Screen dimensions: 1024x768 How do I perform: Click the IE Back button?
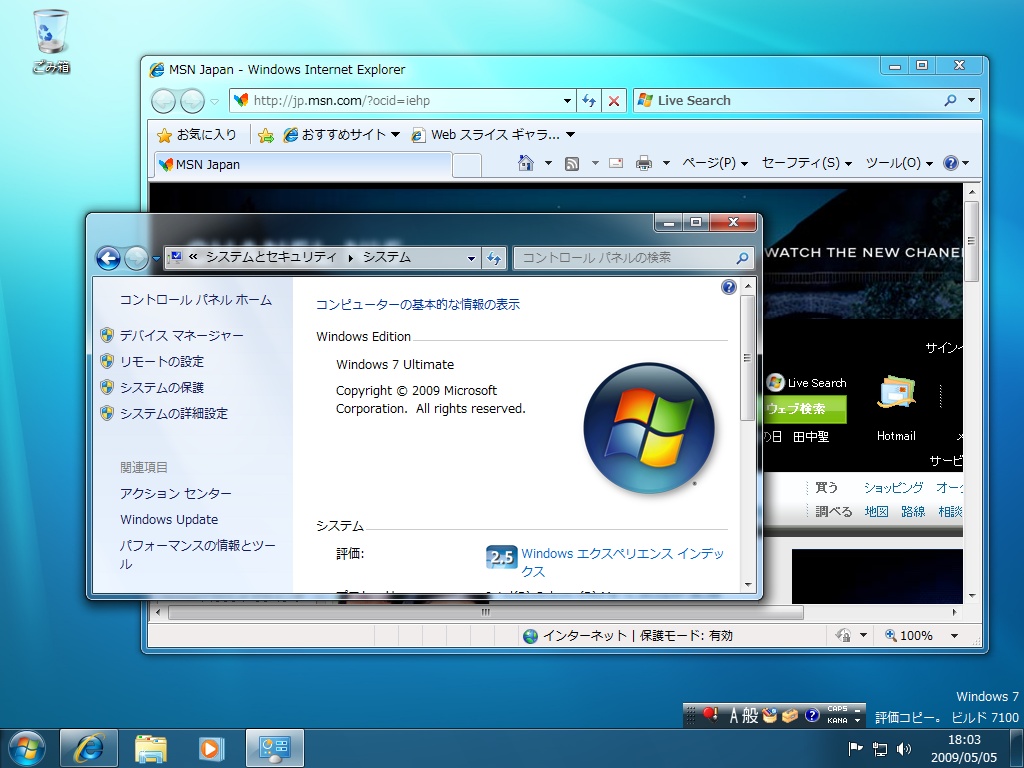coord(163,101)
